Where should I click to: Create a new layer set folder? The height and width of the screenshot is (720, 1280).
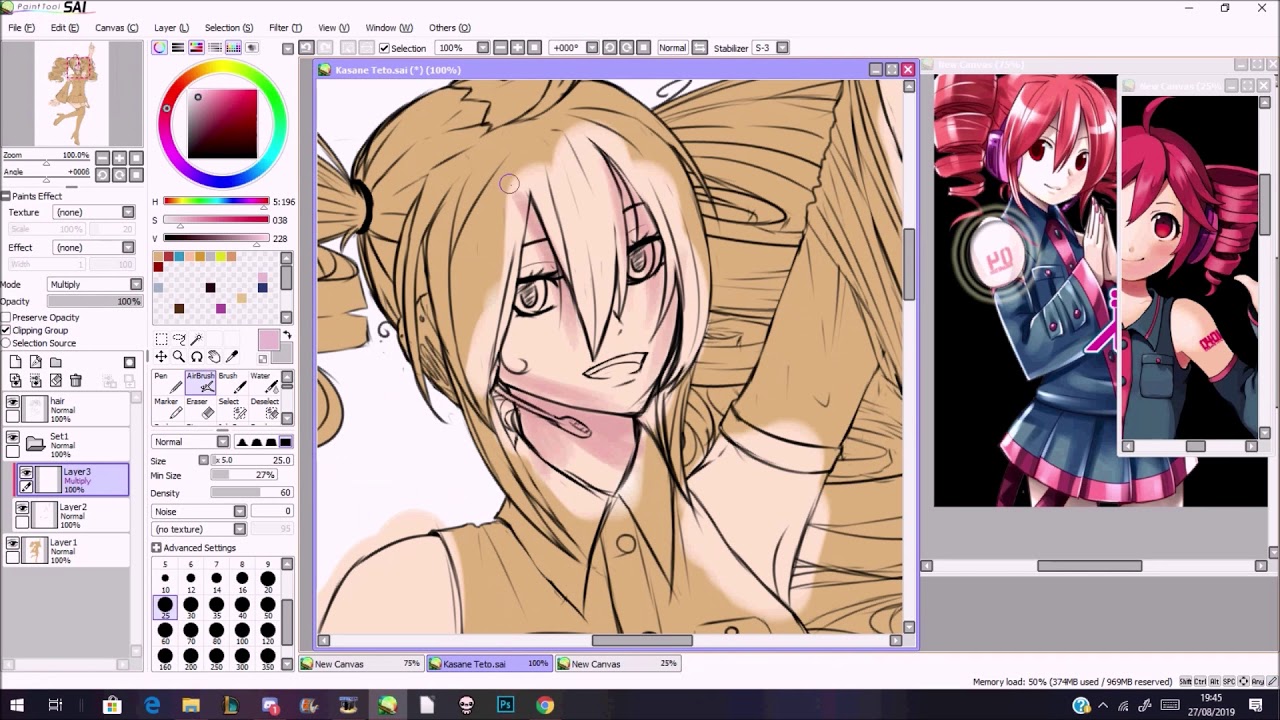56,362
